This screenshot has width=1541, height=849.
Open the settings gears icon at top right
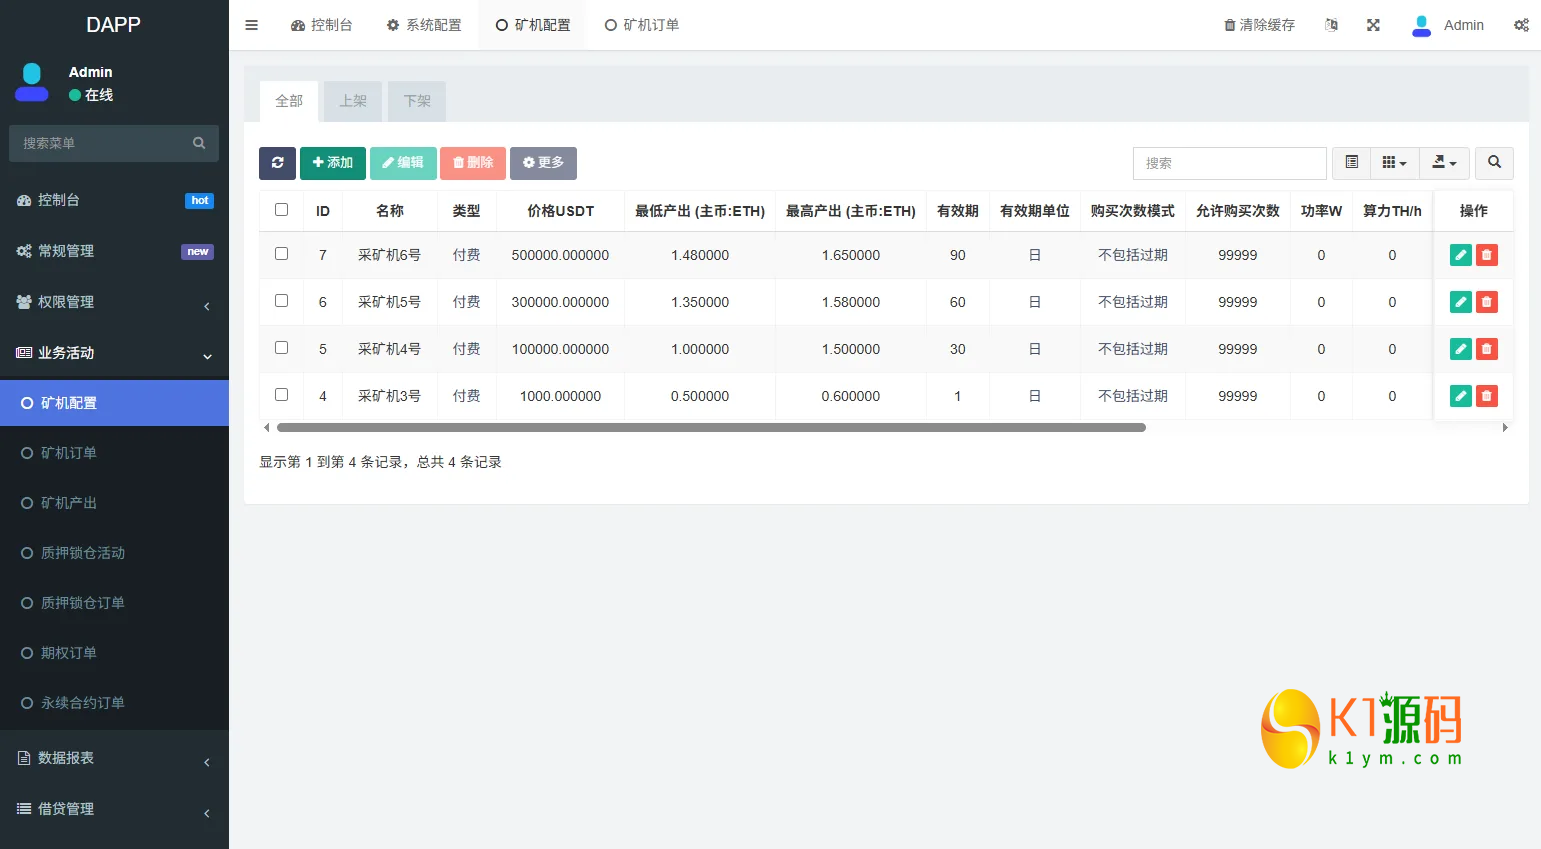[1521, 25]
